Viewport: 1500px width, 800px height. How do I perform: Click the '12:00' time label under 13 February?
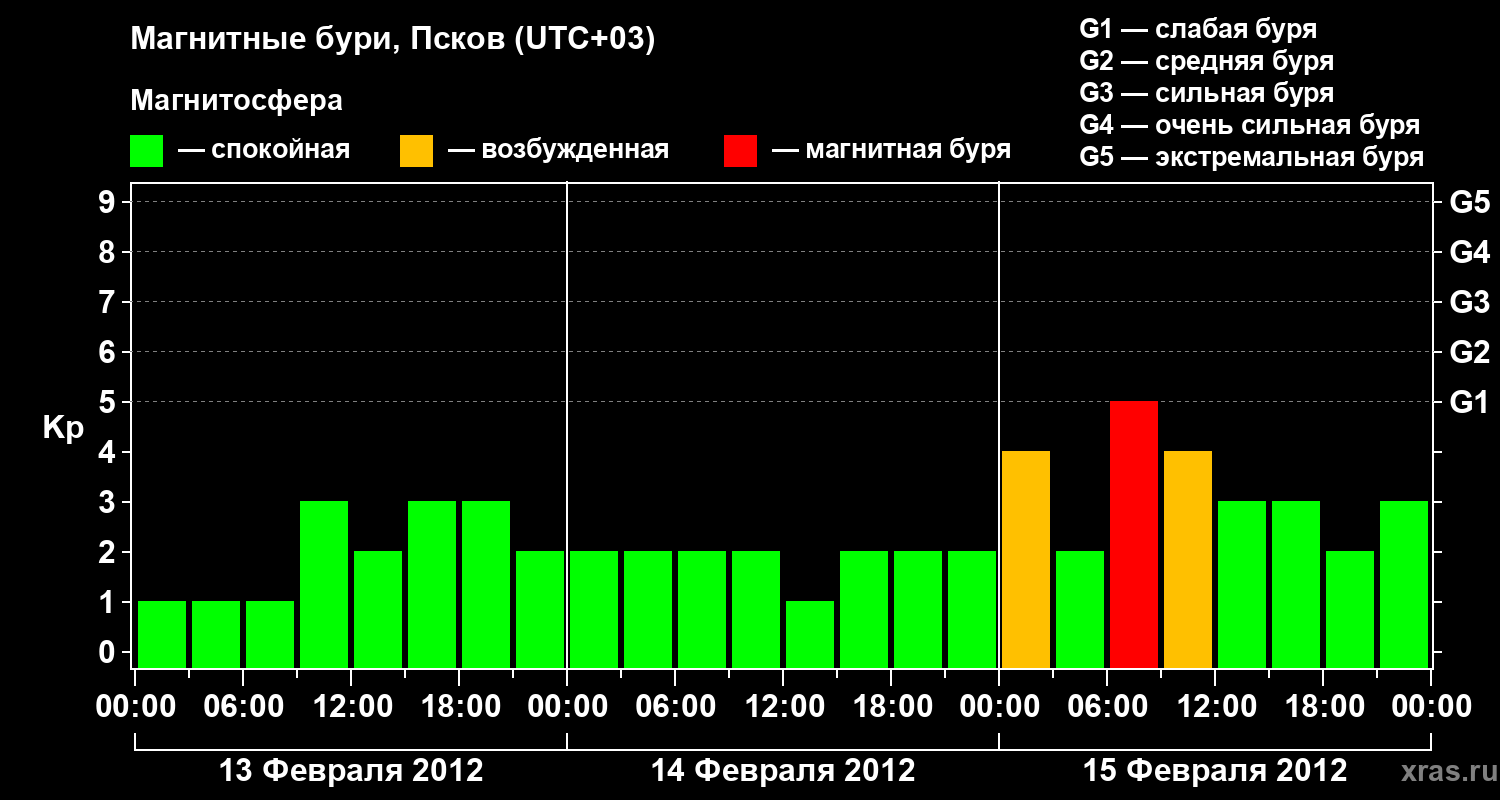click(351, 707)
